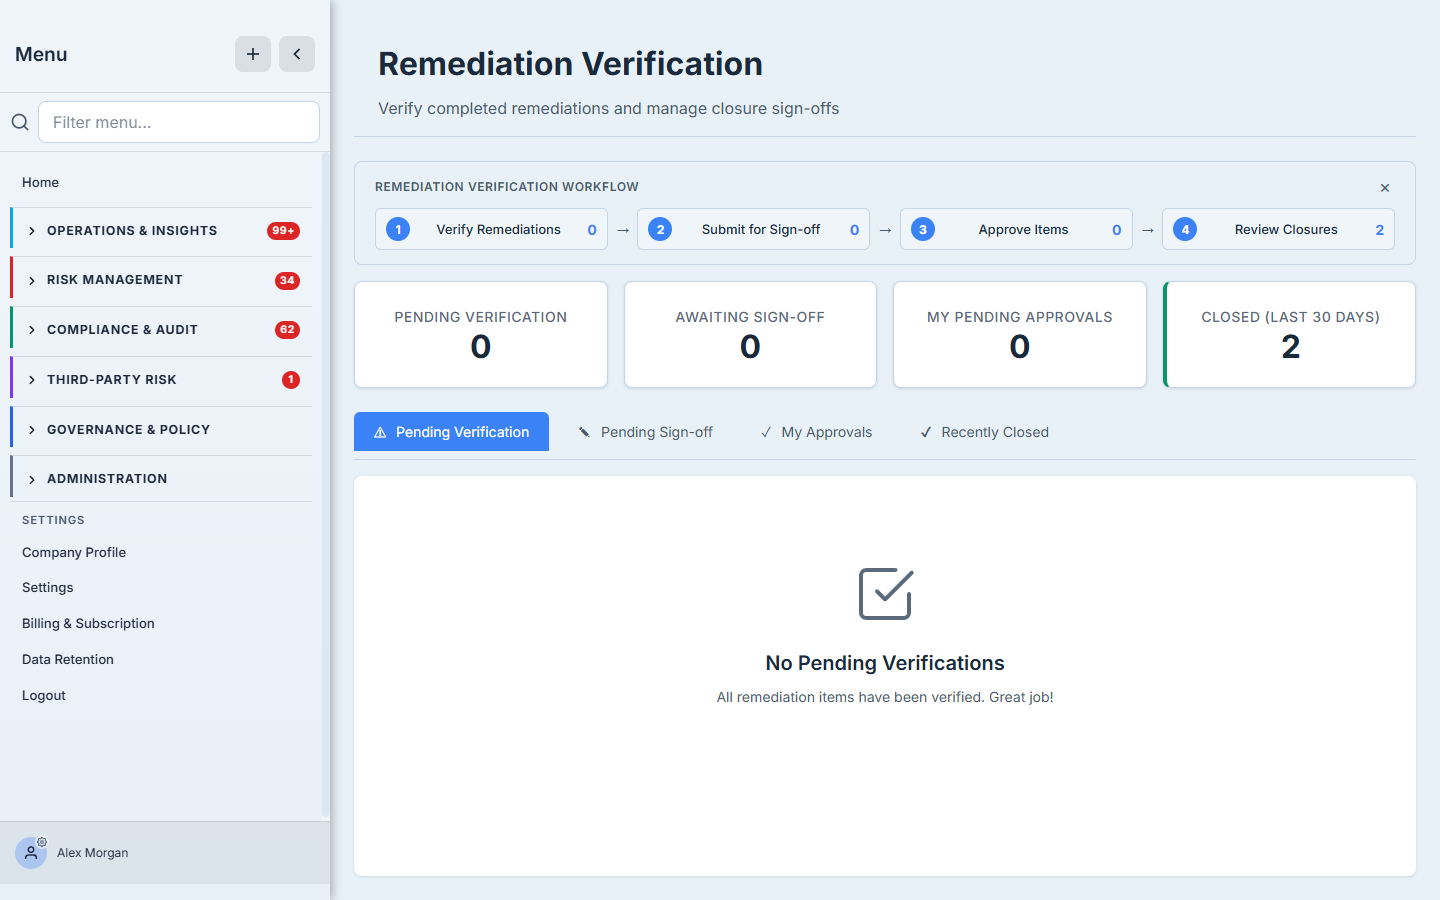Switch to the Pending Verification tab
The height and width of the screenshot is (900, 1440).
451,432
